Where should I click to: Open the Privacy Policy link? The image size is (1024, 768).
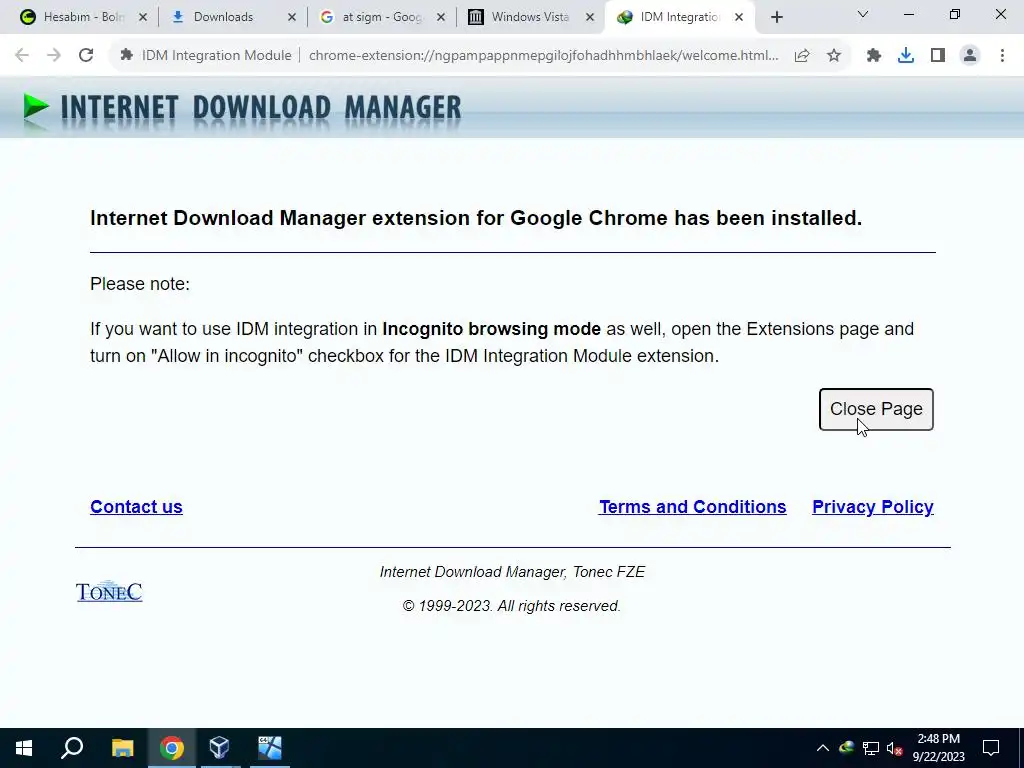[872, 507]
